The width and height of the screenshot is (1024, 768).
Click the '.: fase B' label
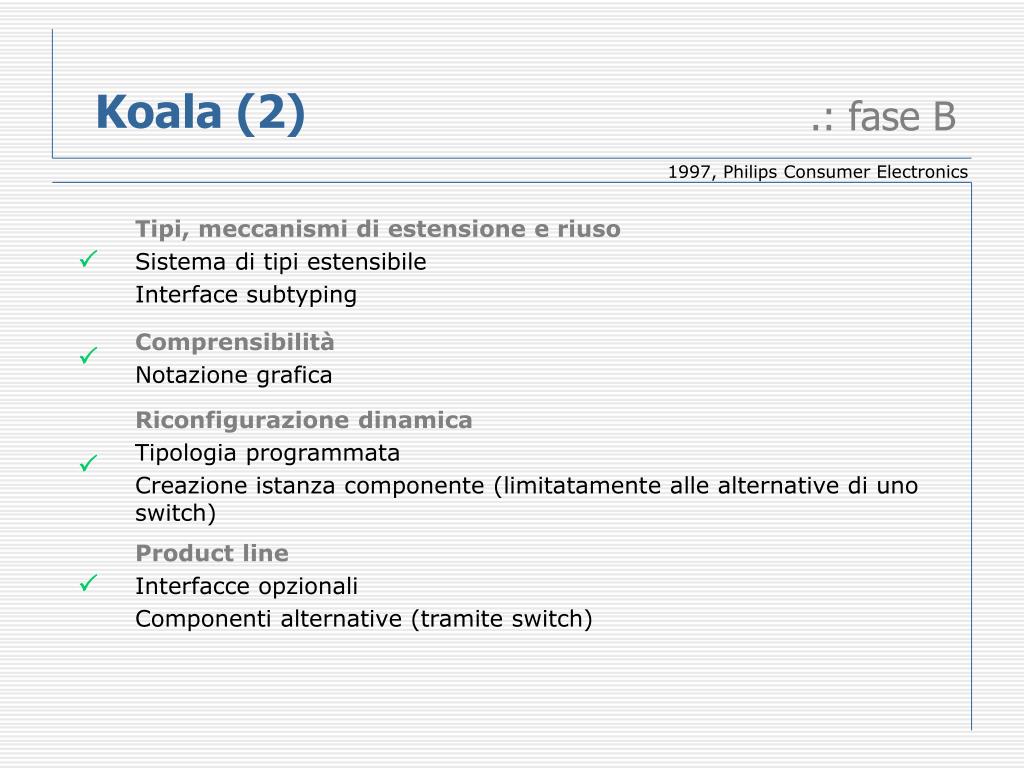(x=883, y=117)
